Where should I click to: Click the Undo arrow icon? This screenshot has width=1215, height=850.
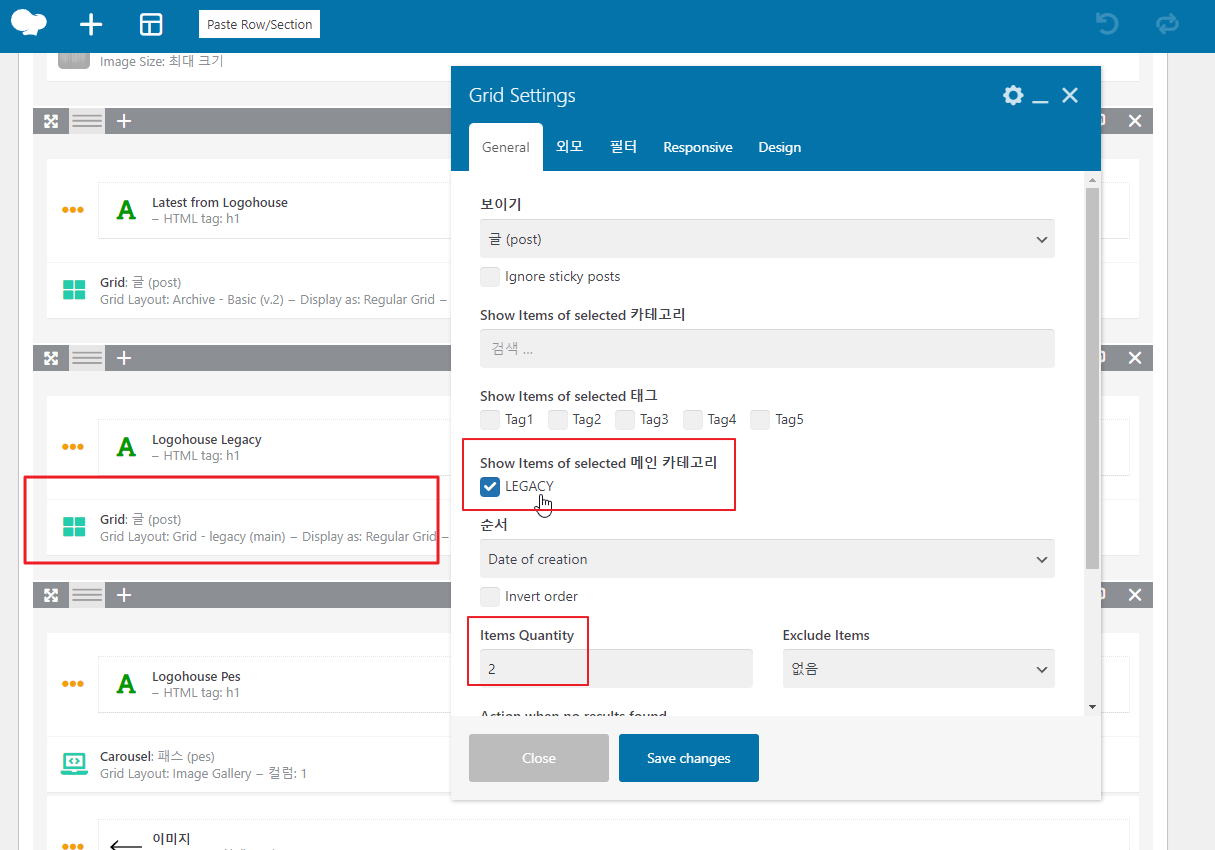[x=1107, y=24]
